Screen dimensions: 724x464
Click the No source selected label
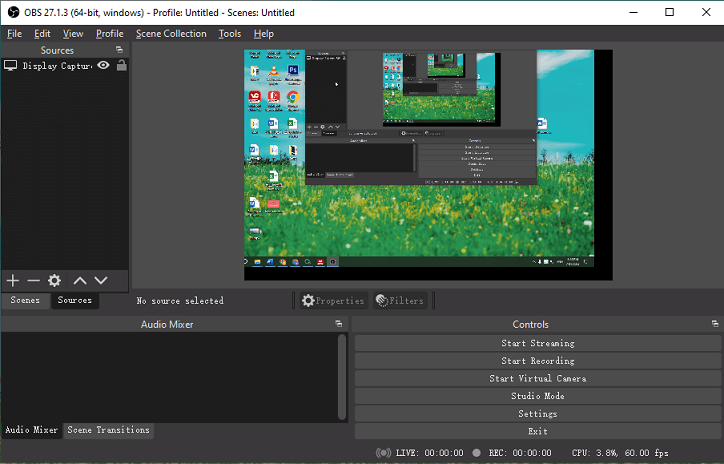click(x=180, y=301)
